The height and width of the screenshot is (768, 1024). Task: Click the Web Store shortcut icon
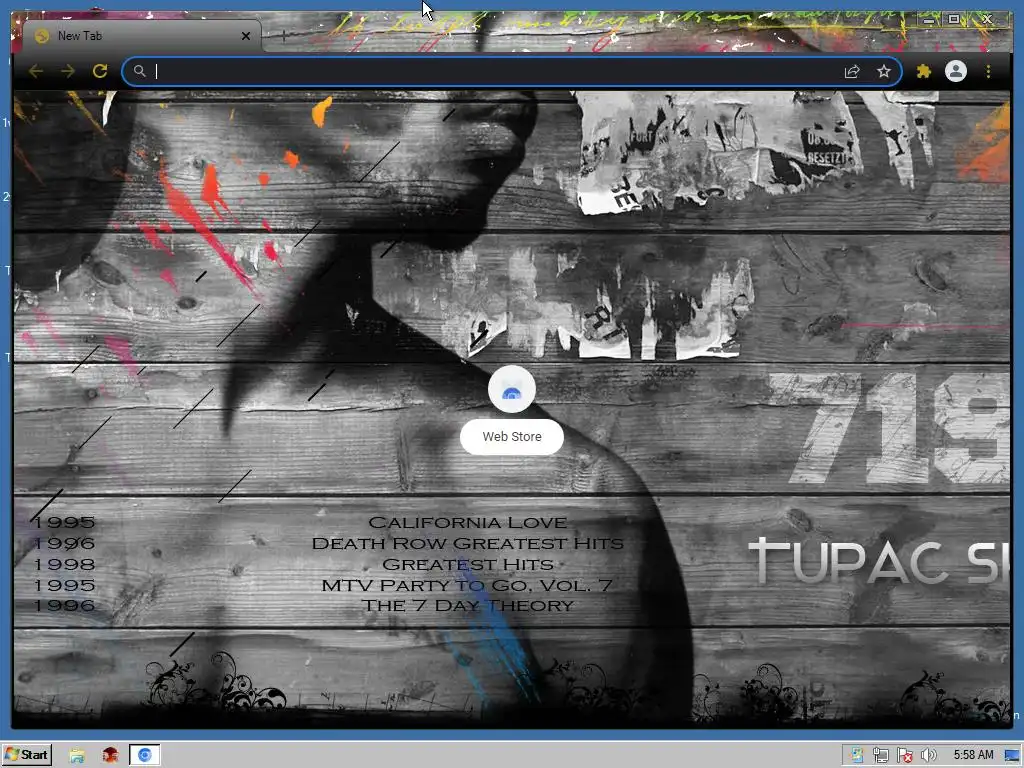(512, 389)
